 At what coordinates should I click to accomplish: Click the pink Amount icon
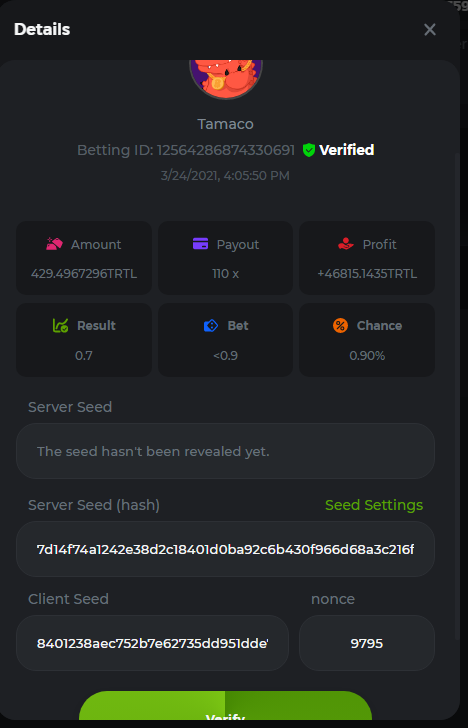click(54, 244)
